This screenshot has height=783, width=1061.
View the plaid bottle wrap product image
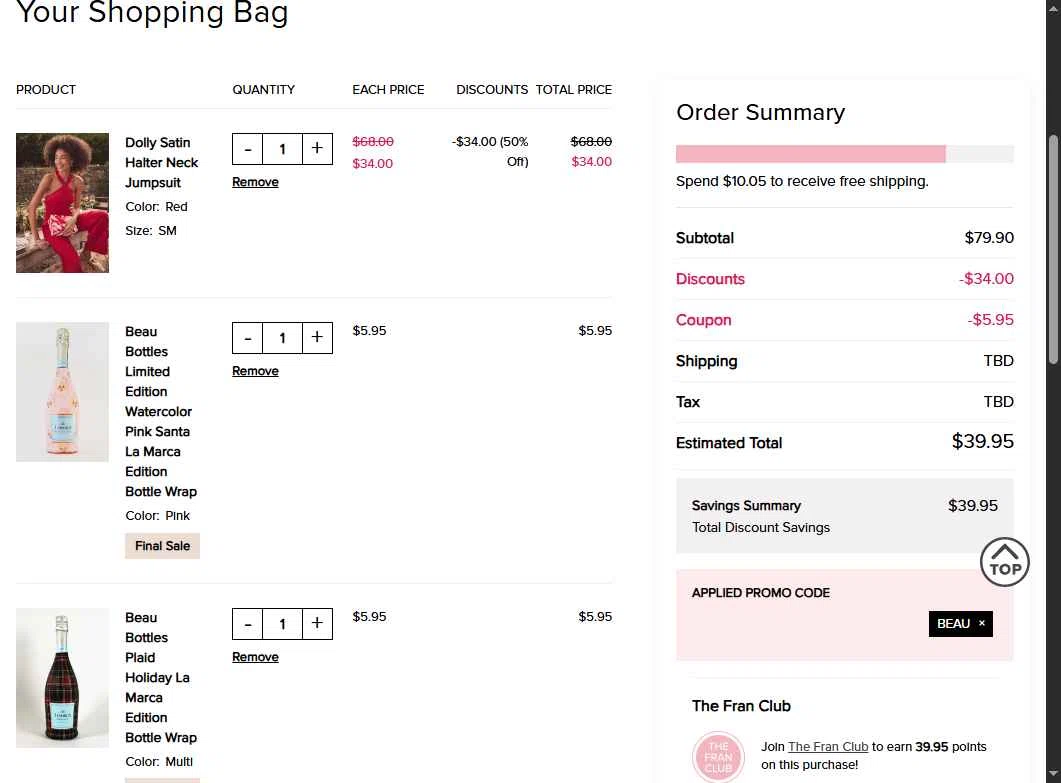click(x=62, y=678)
